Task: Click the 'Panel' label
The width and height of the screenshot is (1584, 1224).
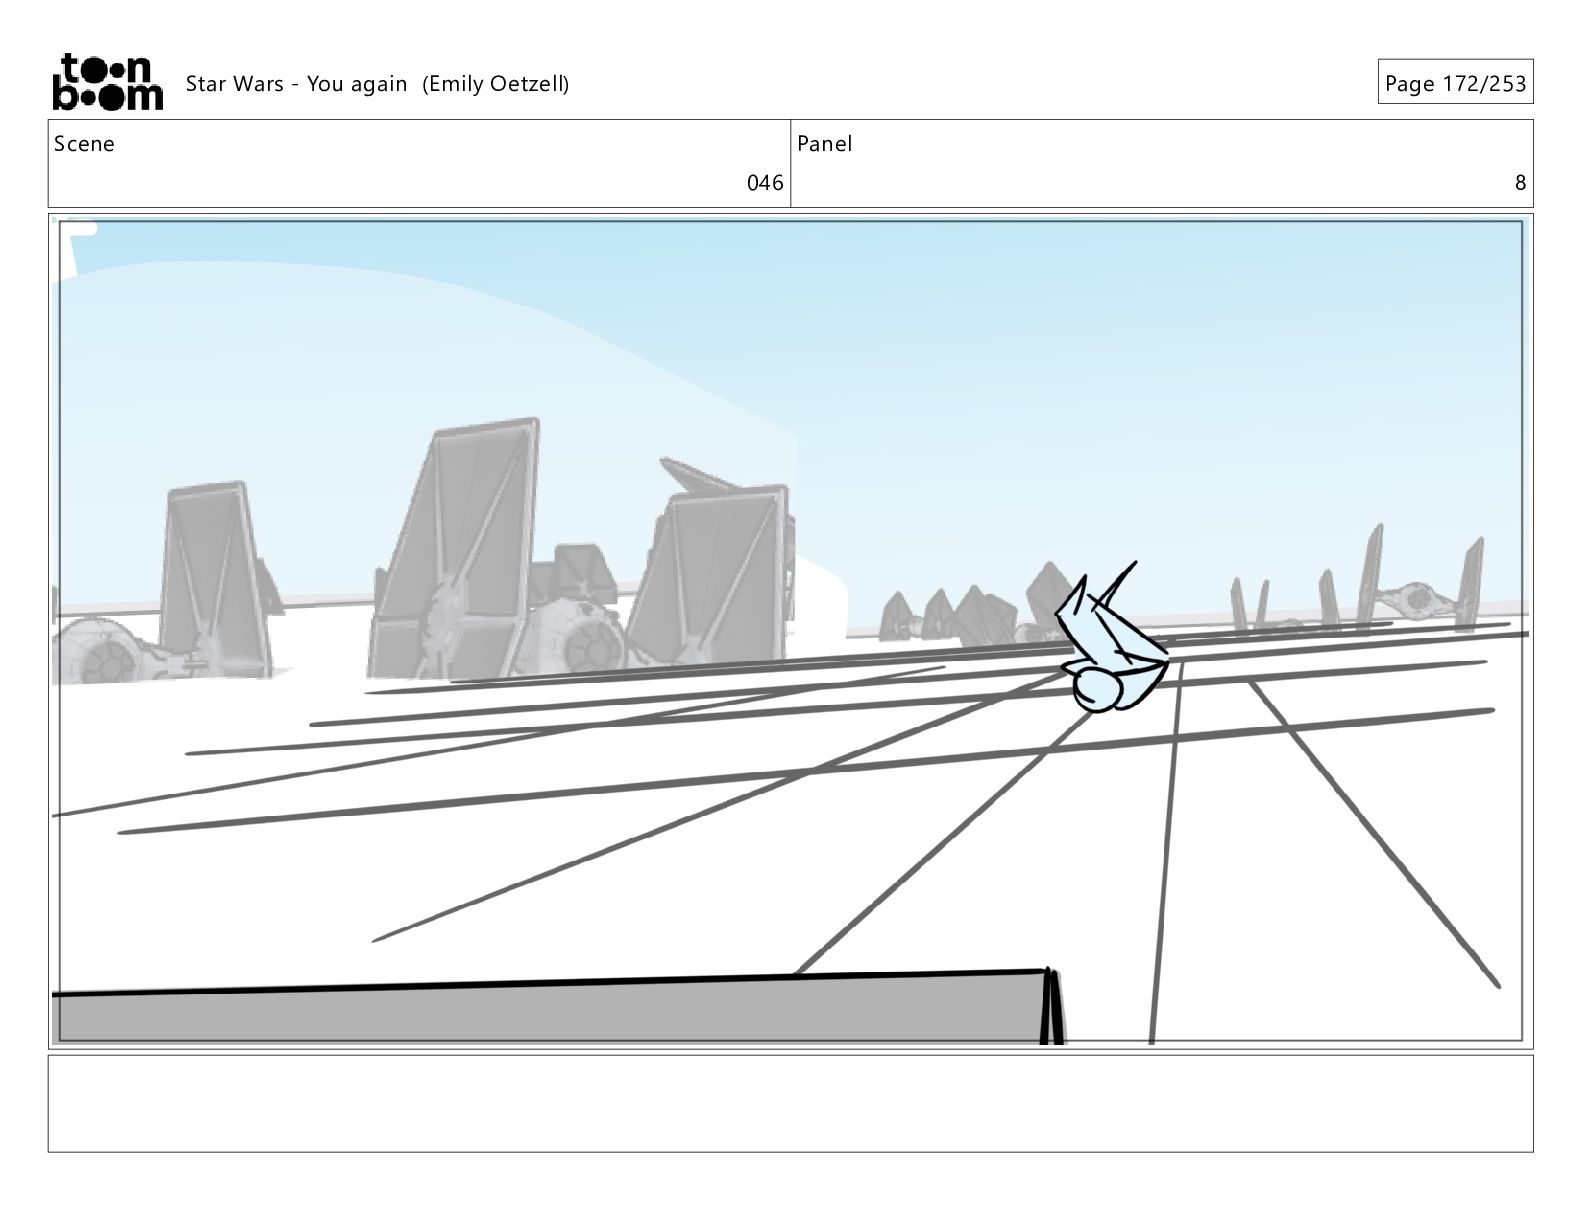Action: tap(824, 144)
